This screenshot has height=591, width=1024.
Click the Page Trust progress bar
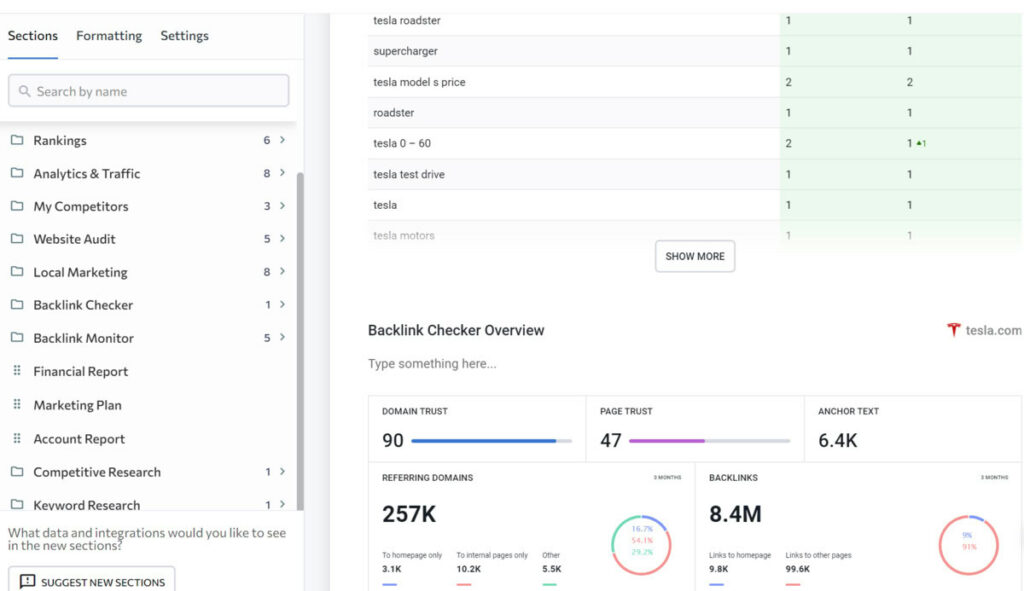tap(709, 441)
